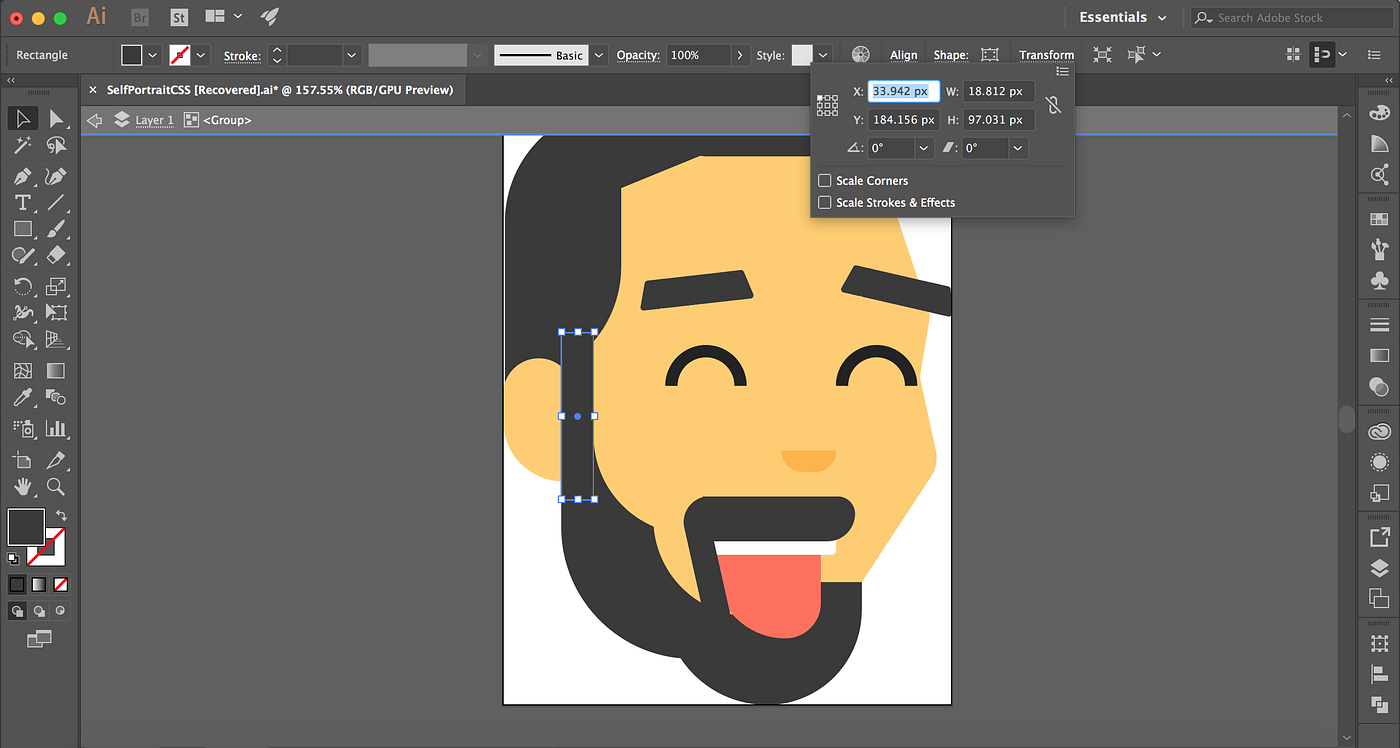1400x748 pixels.
Task: Open the rotation angle dropdown
Action: [x=924, y=148]
